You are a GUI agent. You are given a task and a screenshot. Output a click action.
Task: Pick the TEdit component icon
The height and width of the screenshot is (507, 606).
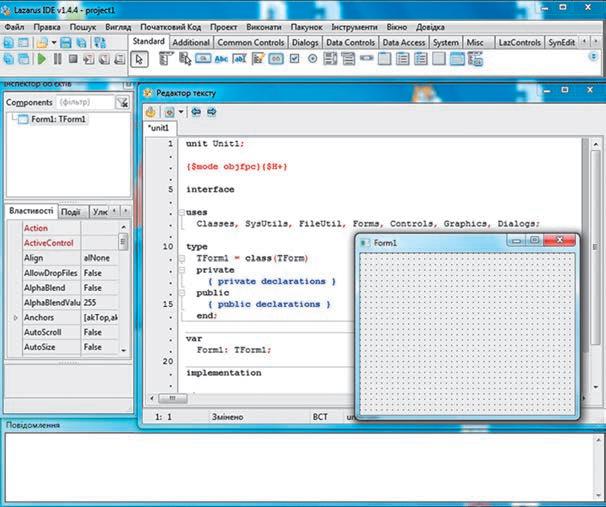[239, 59]
